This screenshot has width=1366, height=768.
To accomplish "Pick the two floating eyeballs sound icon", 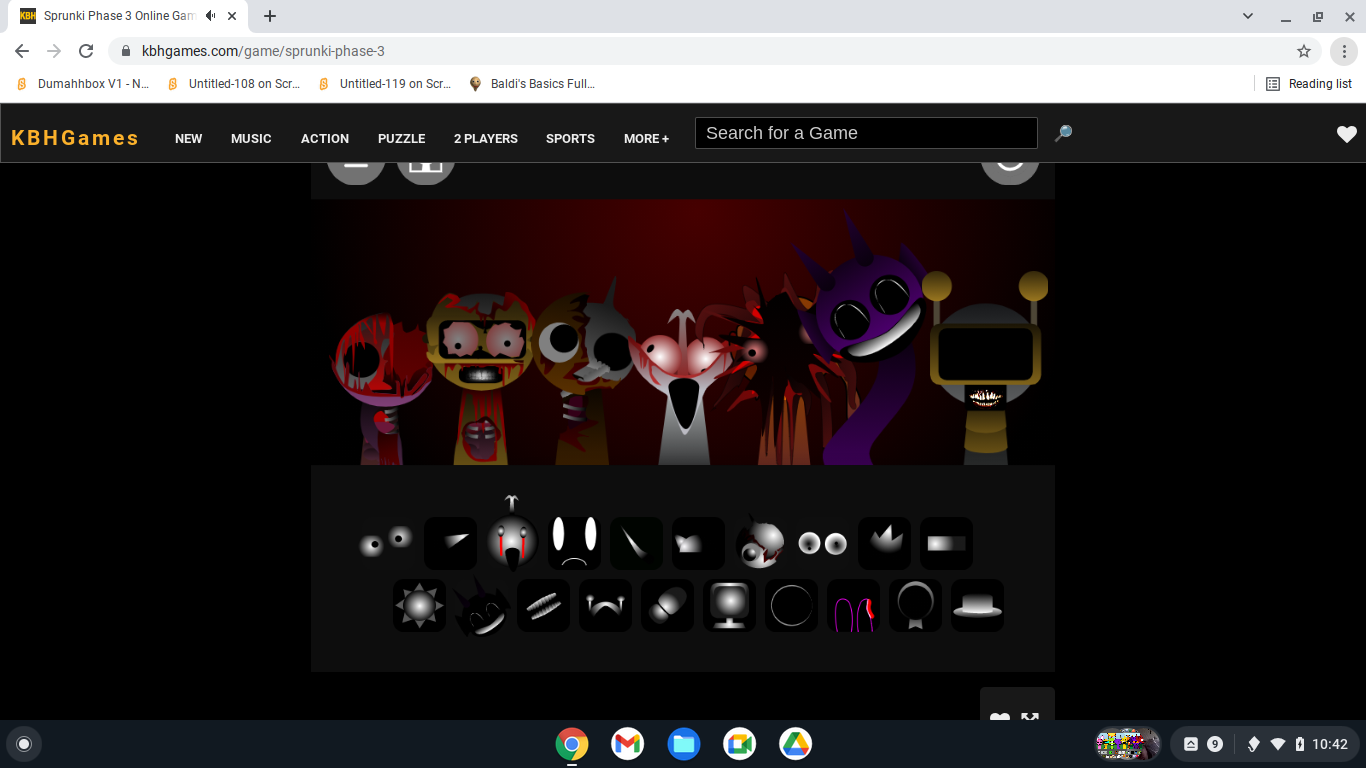I will [387, 542].
